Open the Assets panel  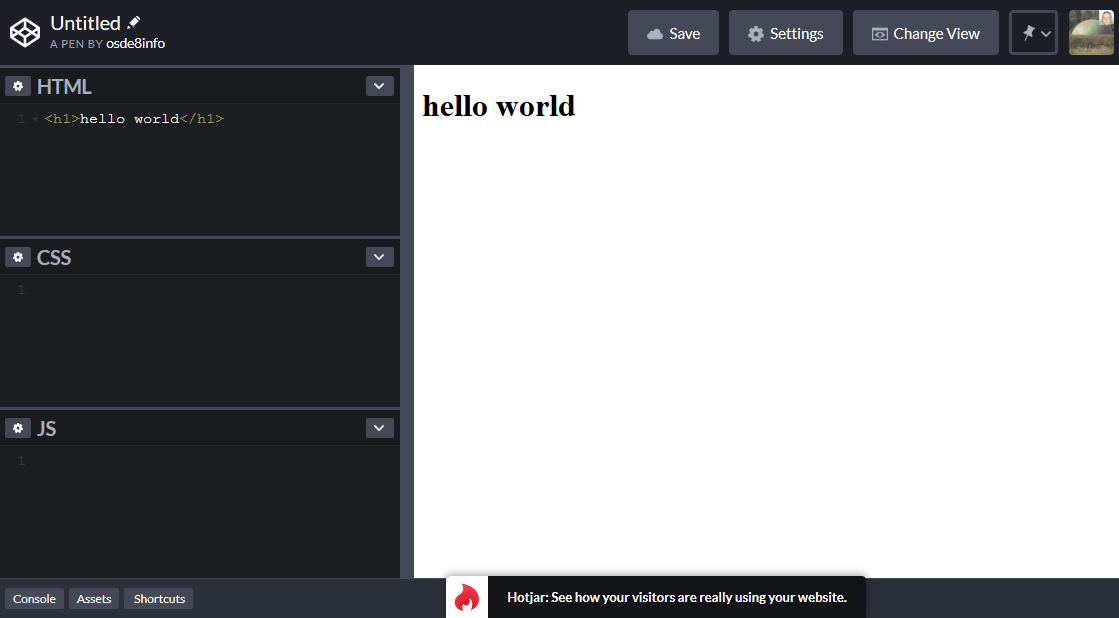click(x=94, y=598)
